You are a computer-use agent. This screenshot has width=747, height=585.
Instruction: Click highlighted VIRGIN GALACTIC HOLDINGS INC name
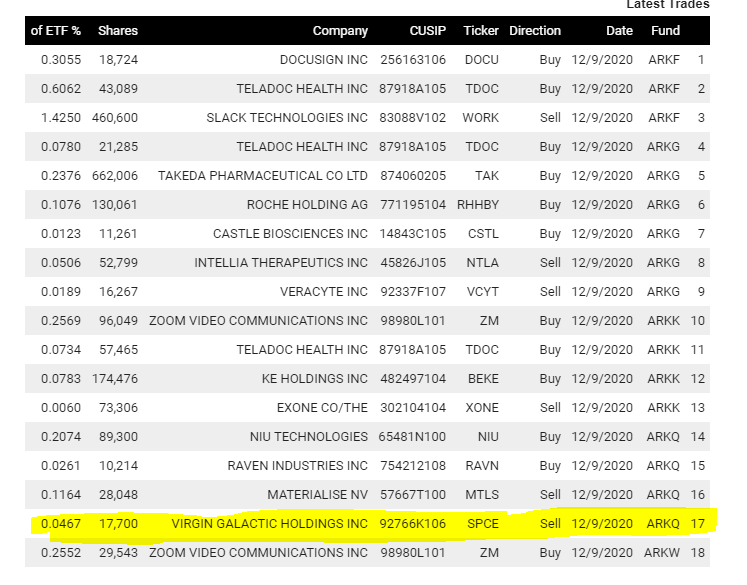tap(270, 524)
